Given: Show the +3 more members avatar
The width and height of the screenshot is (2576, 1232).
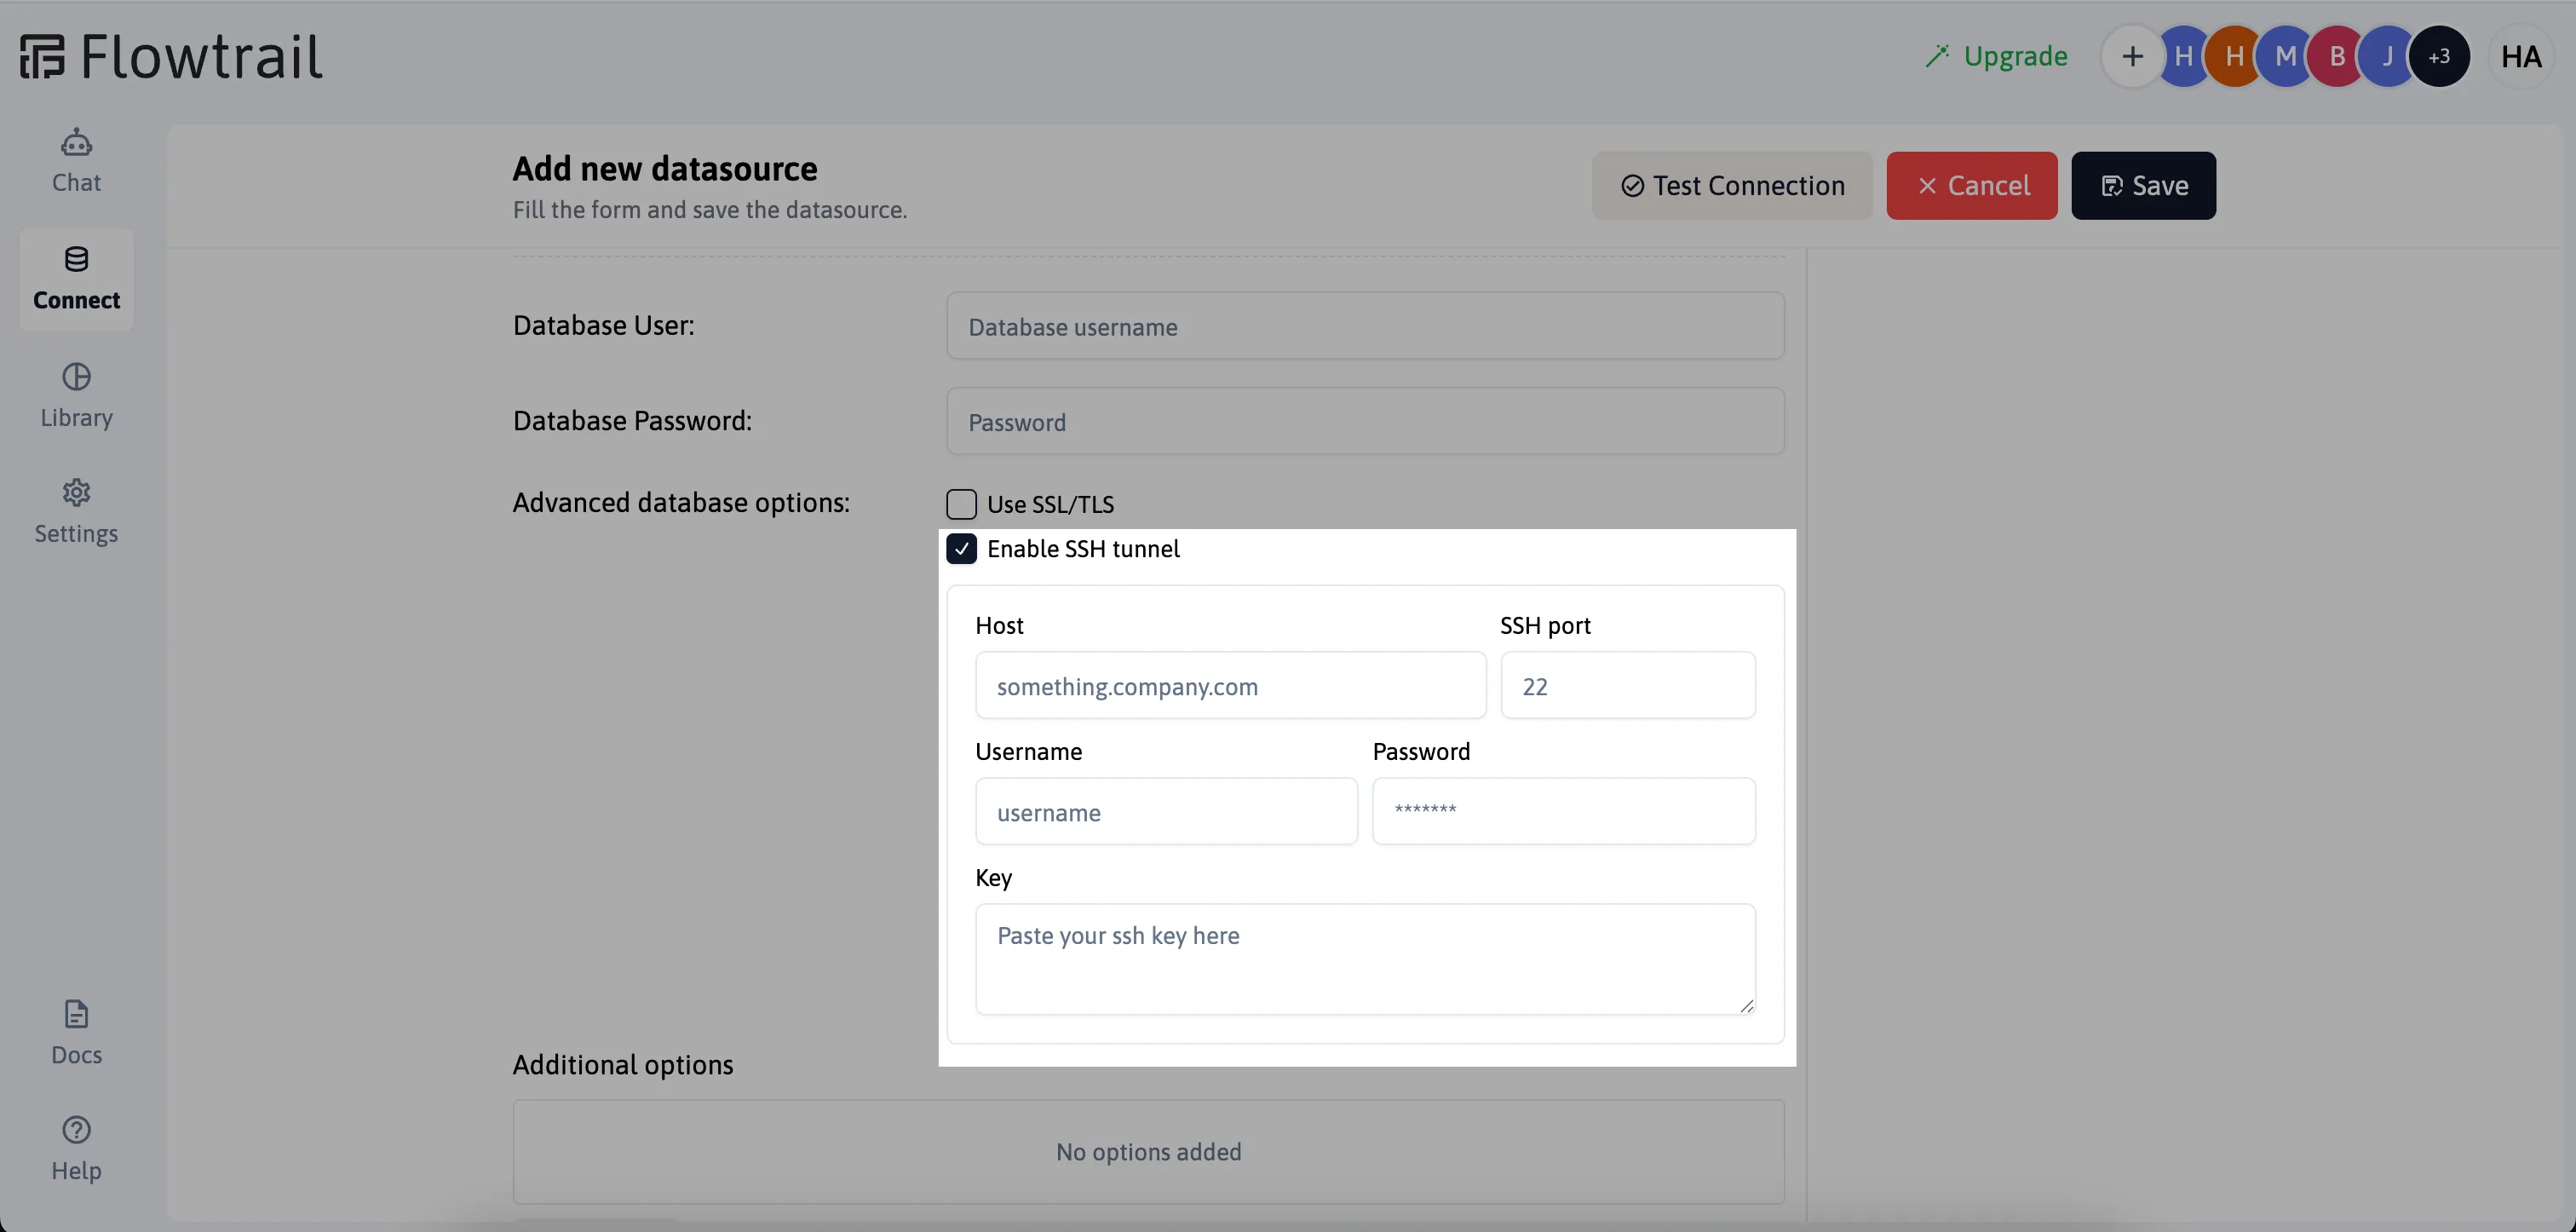Looking at the screenshot, I should [2439, 56].
